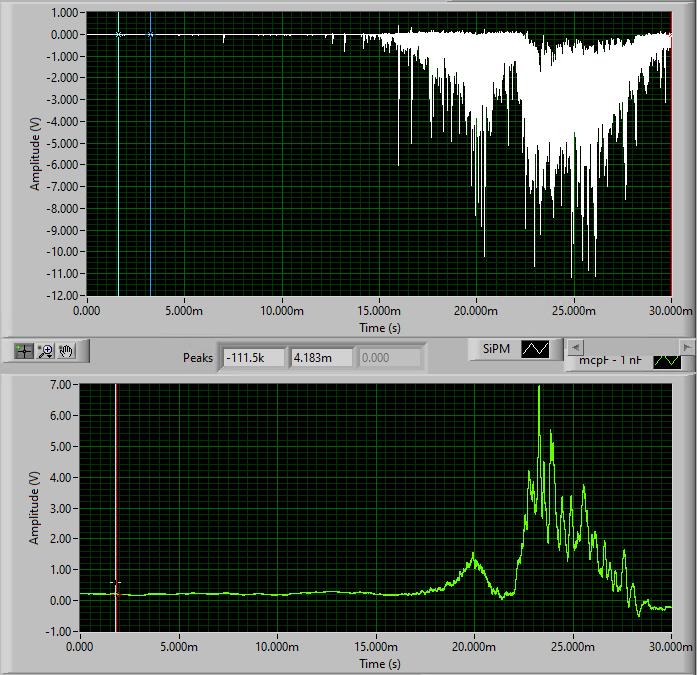Click the 0.000 start value on top X axis

[x=87, y=311]
